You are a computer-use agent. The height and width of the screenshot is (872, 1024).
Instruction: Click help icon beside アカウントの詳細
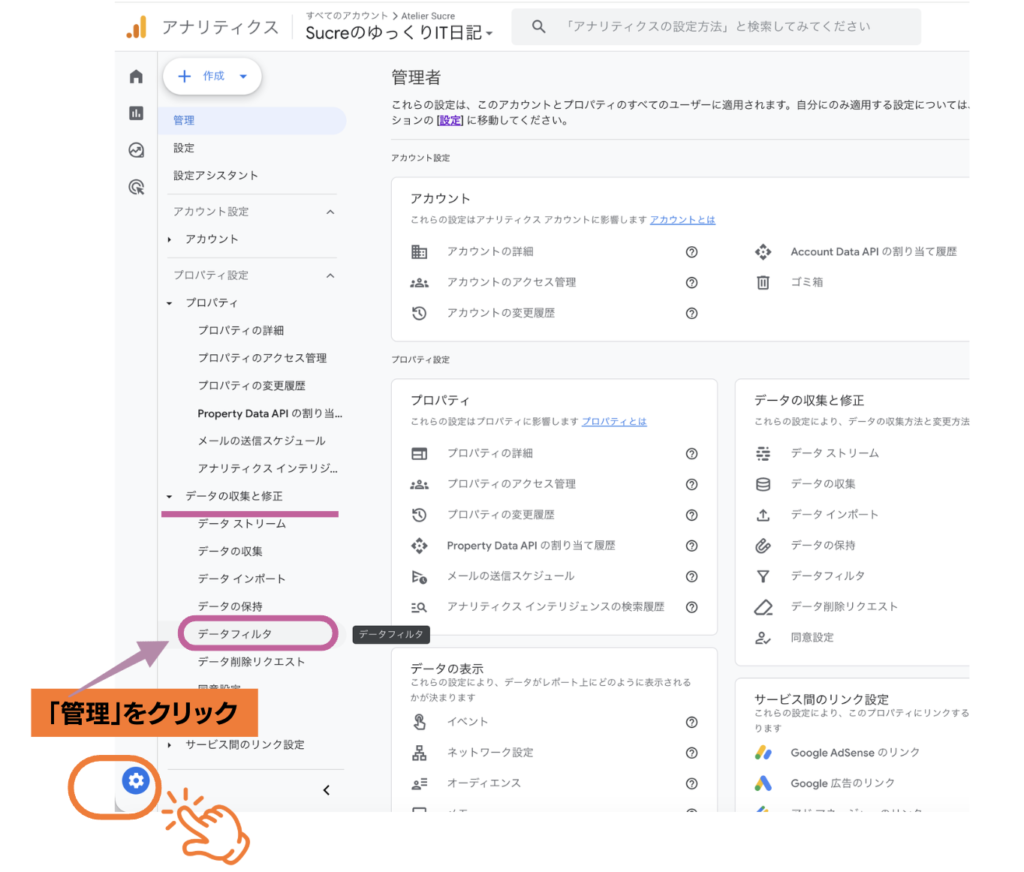tap(691, 252)
